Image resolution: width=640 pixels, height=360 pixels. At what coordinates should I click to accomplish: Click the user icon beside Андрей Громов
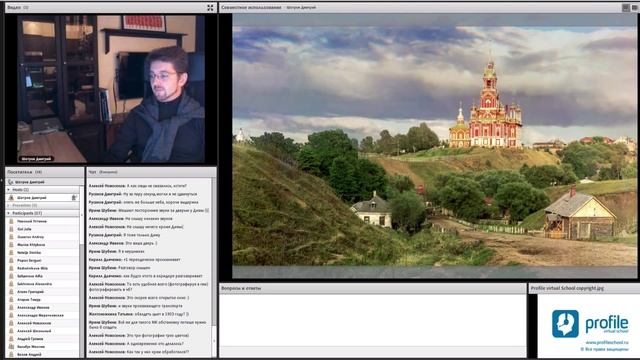click(11, 339)
